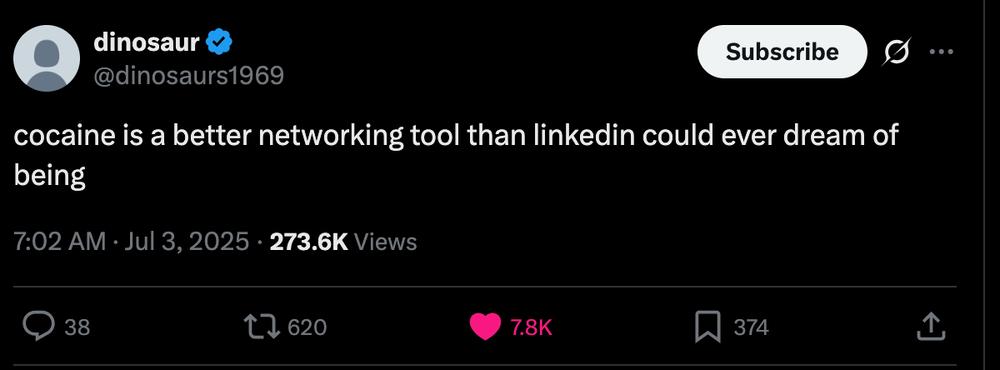Click the 7.8K likes count
This screenshot has width=1000, height=370.
(x=530, y=327)
